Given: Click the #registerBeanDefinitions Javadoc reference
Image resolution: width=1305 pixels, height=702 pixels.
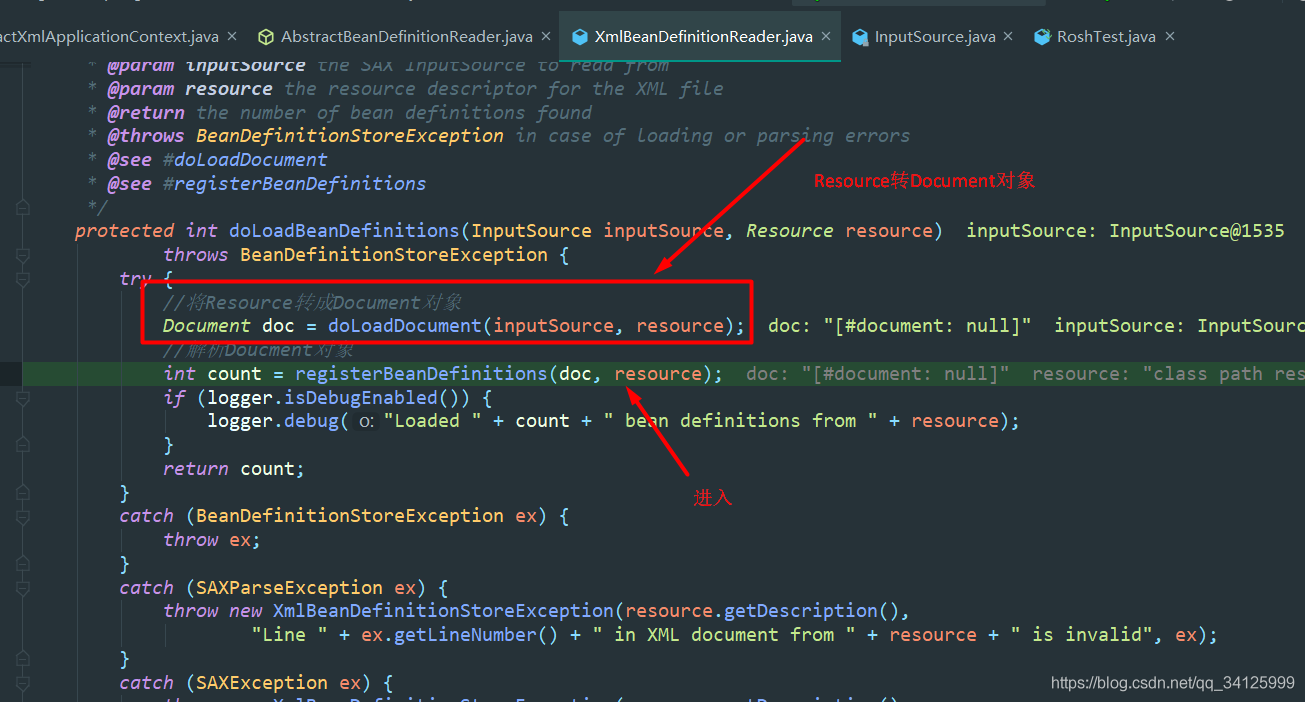Looking at the screenshot, I should (295, 184).
